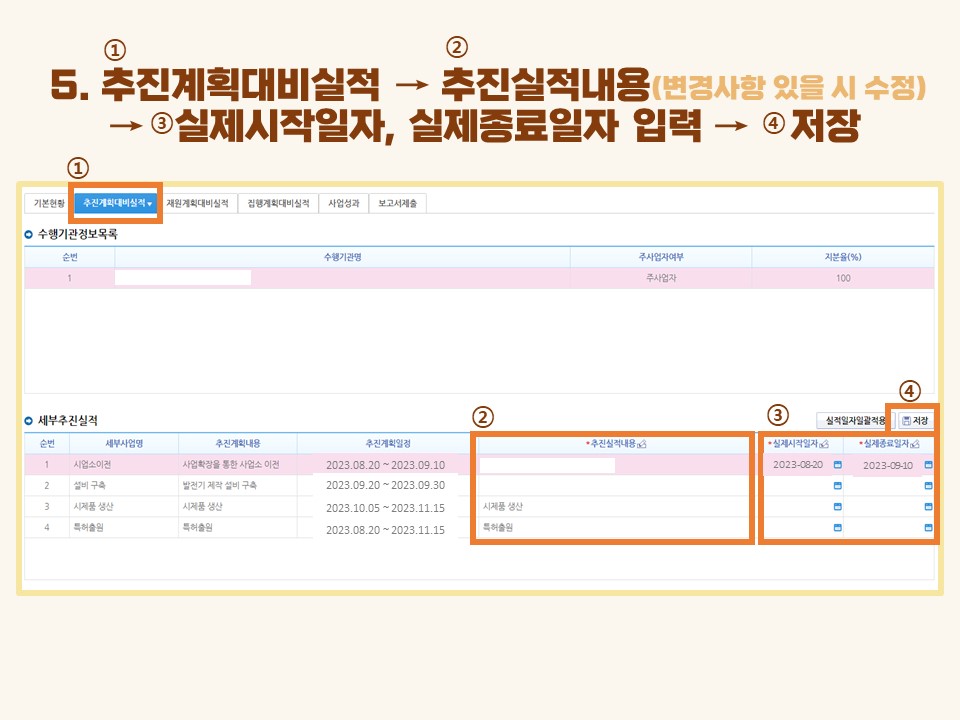Click schedule 2023.10.05 ~ 2023.11.15
The width and height of the screenshot is (960, 720).
[386, 508]
